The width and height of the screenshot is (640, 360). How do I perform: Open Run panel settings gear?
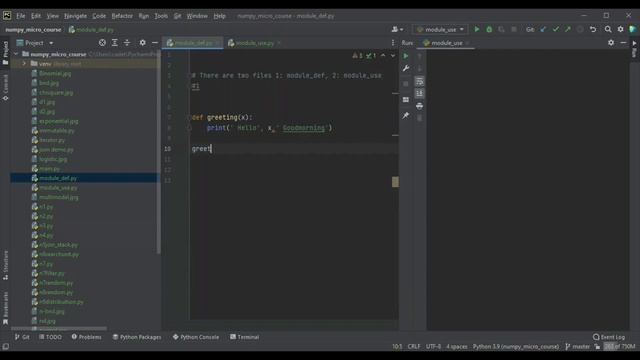611,43
